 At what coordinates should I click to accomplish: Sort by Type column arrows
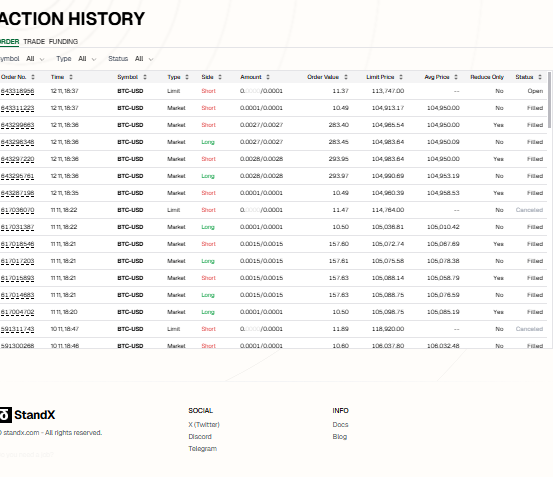point(187,77)
